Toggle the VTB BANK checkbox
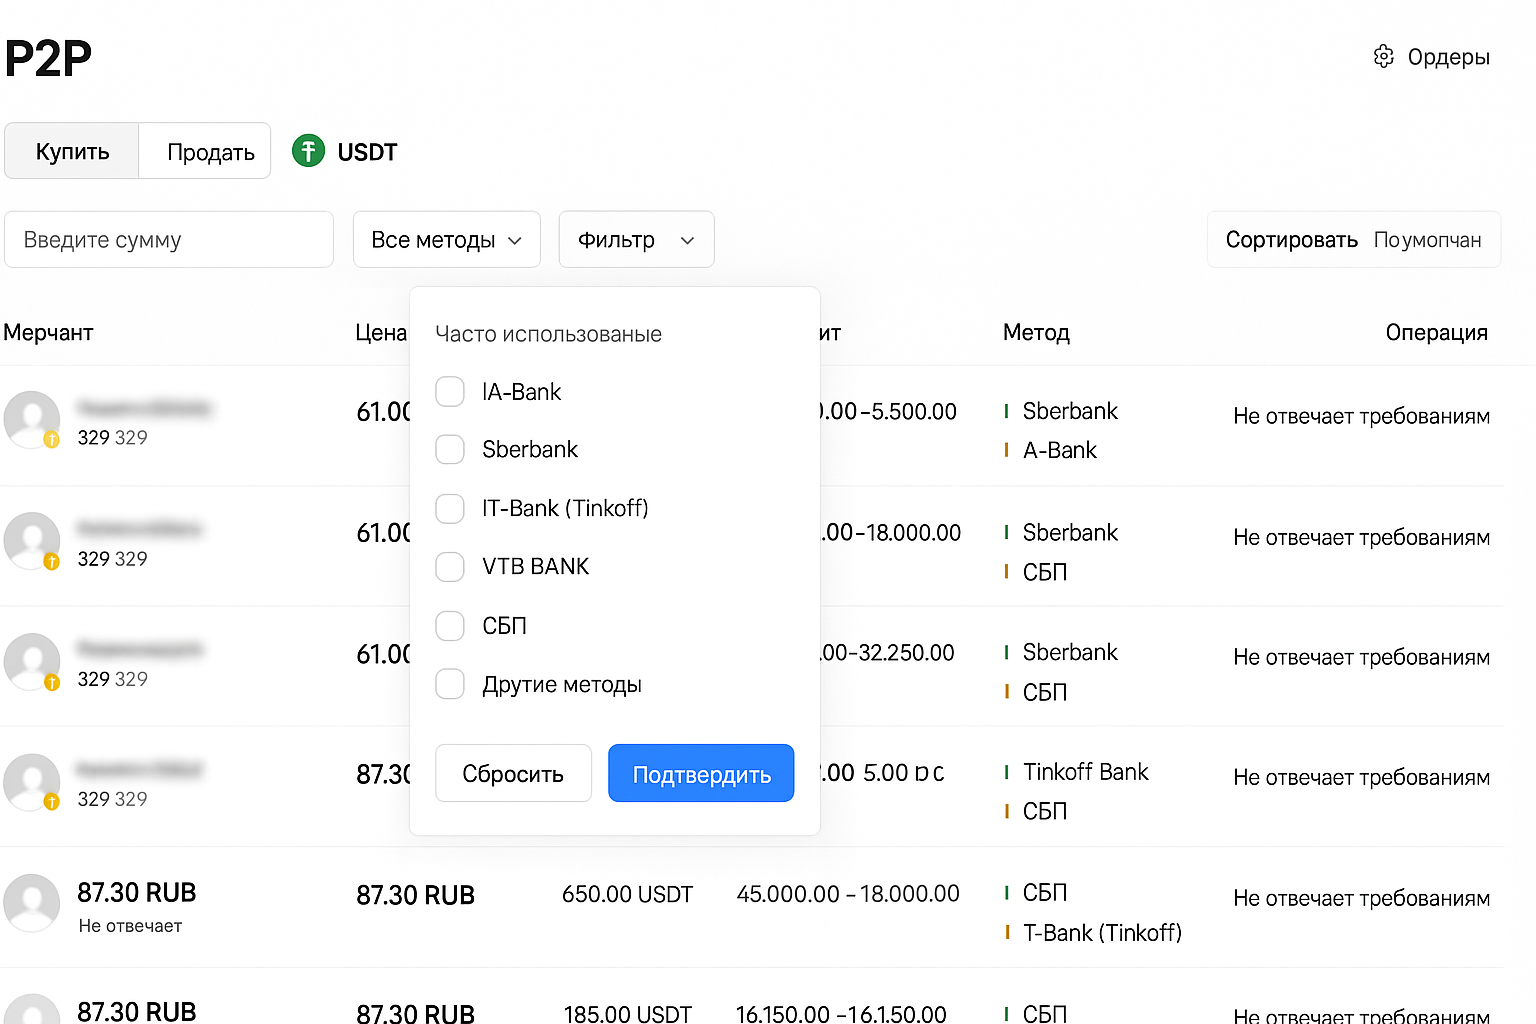The image size is (1536, 1024). click(450, 567)
